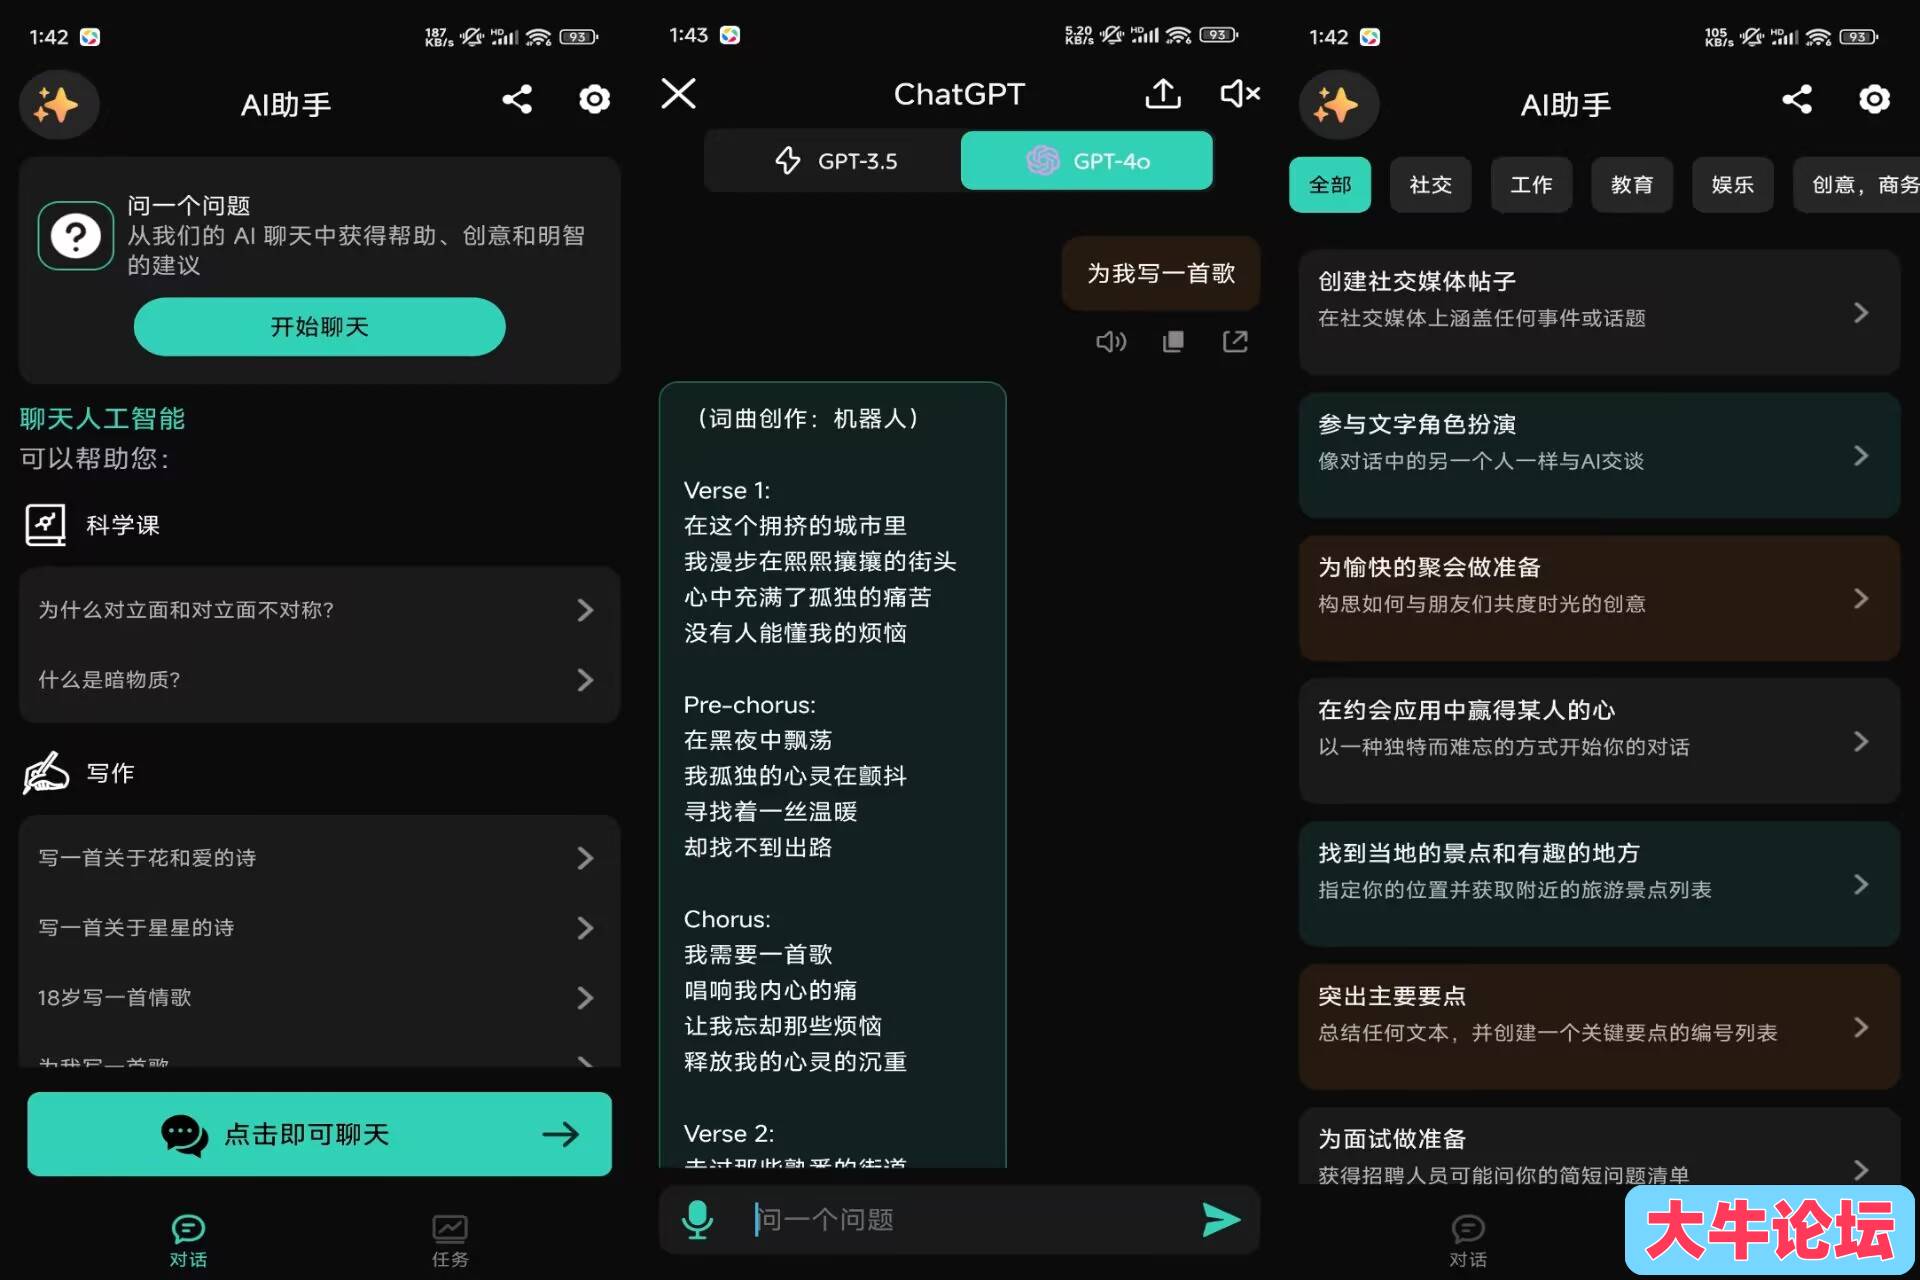
Task: Tap the sparkle icon on the left AI助手 screen
Action: [x=58, y=104]
